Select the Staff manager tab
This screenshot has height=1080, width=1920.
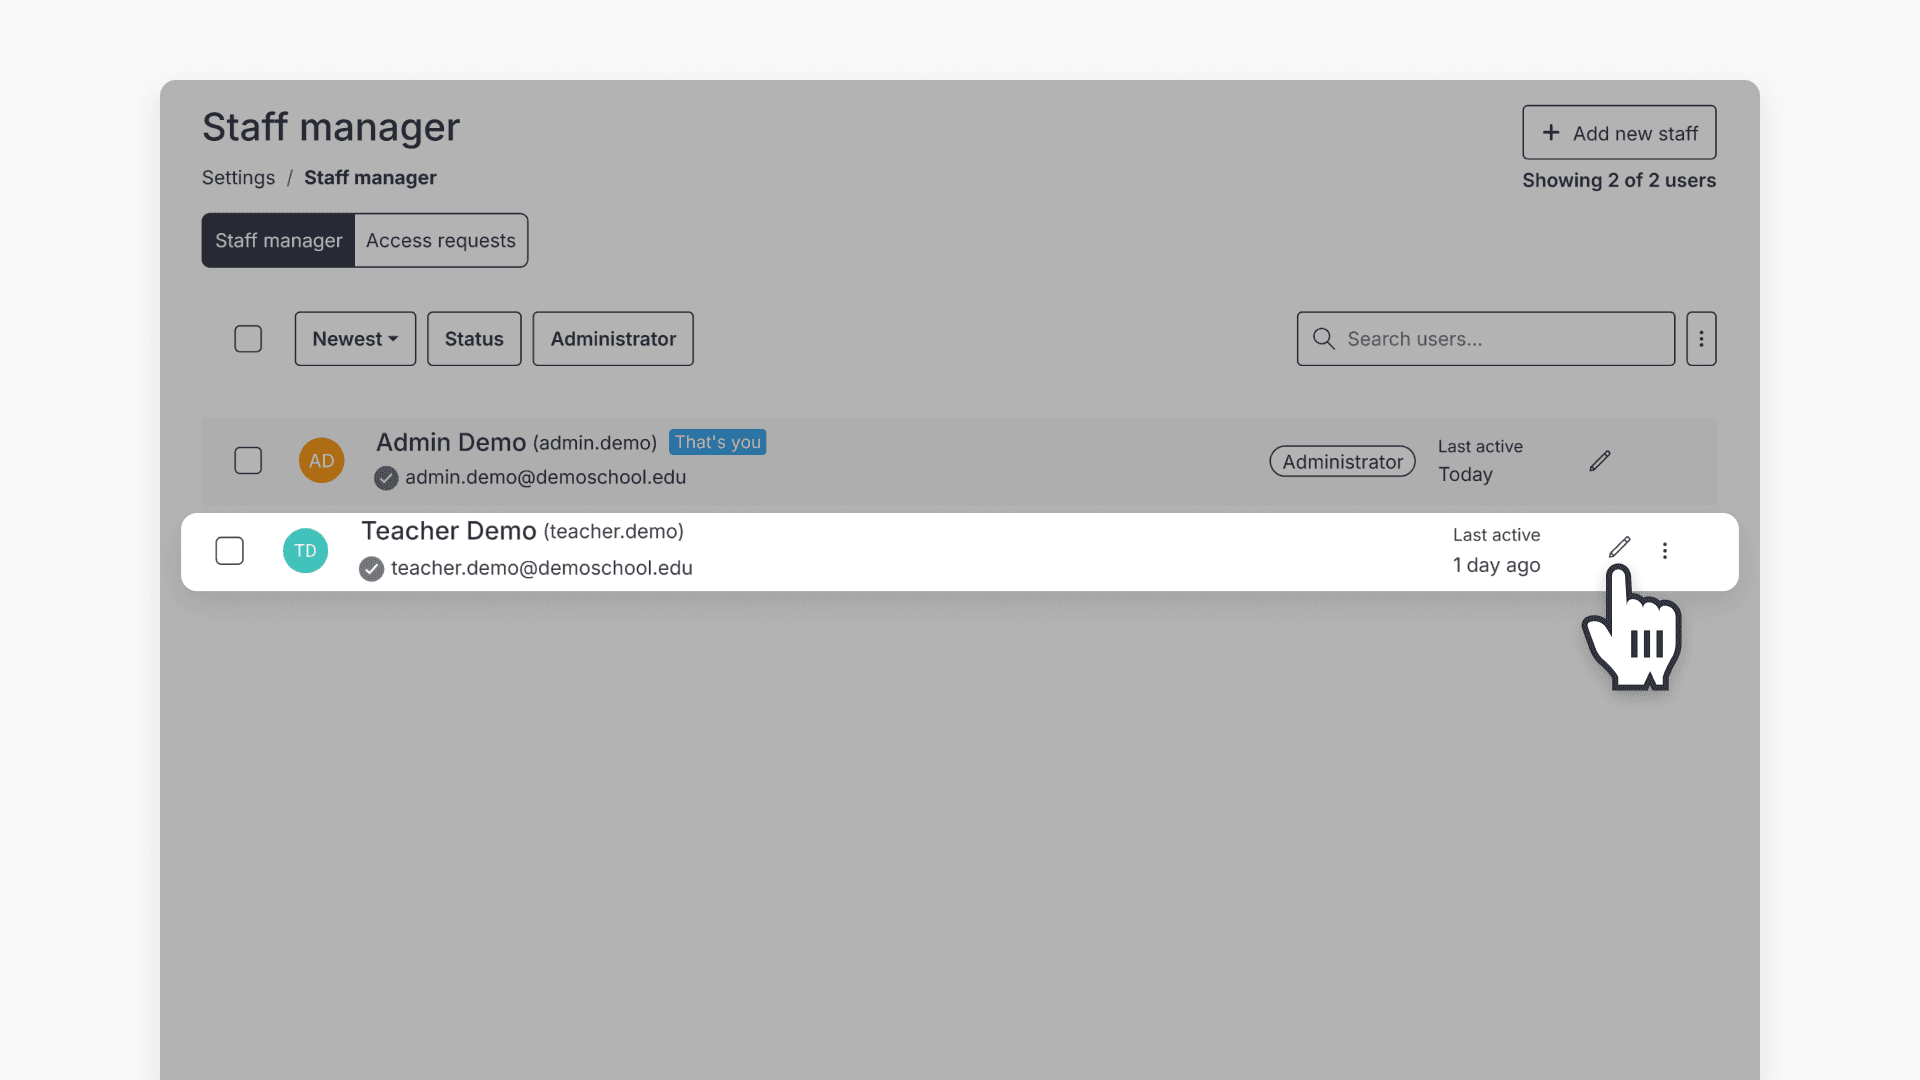click(x=277, y=240)
